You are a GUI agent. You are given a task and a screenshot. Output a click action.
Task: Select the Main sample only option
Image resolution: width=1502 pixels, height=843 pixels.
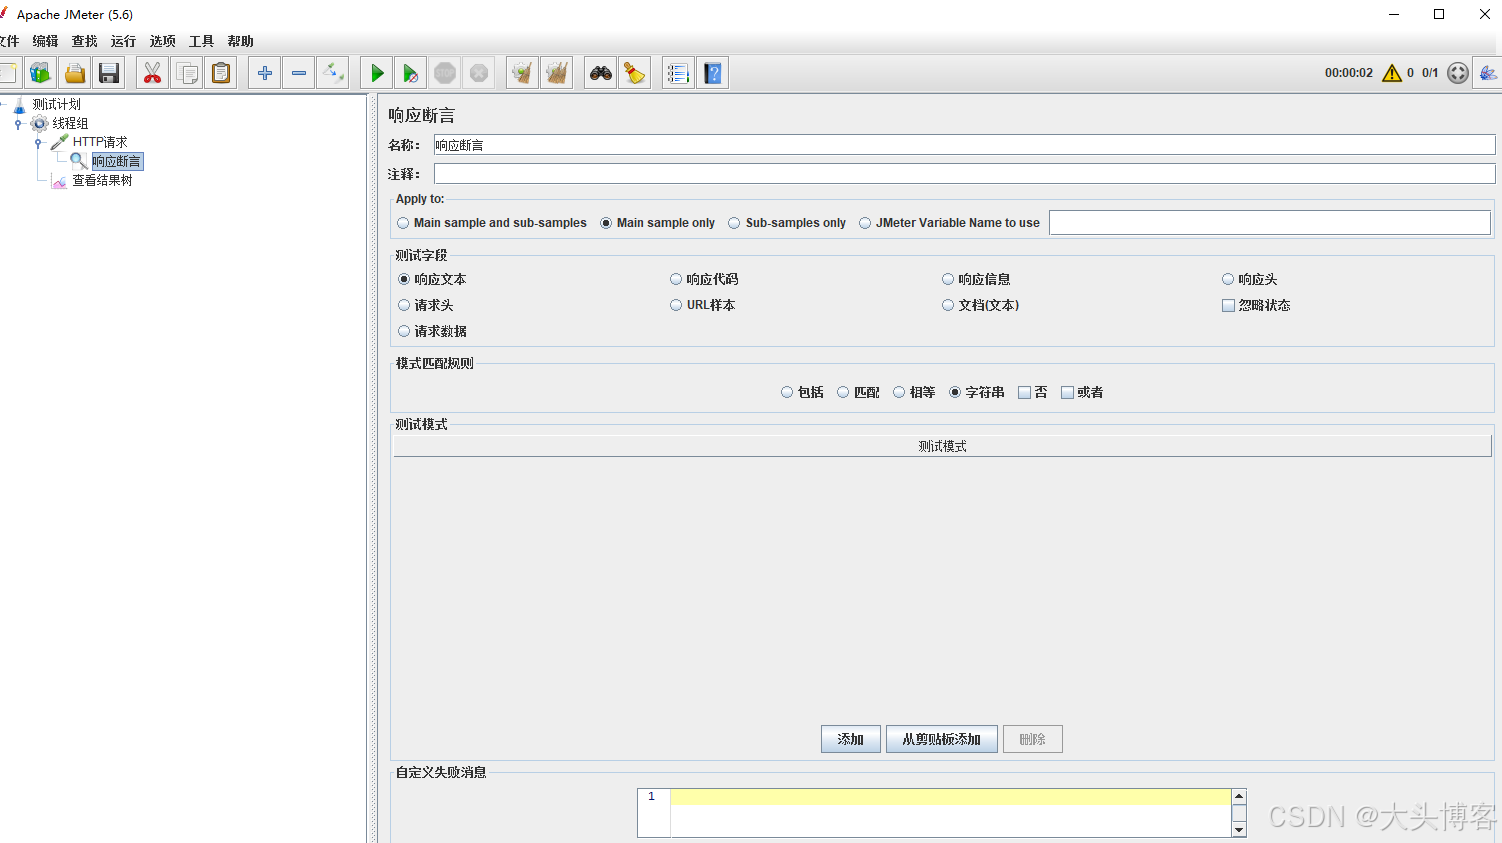pyautogui.click(x=658, y=223)
